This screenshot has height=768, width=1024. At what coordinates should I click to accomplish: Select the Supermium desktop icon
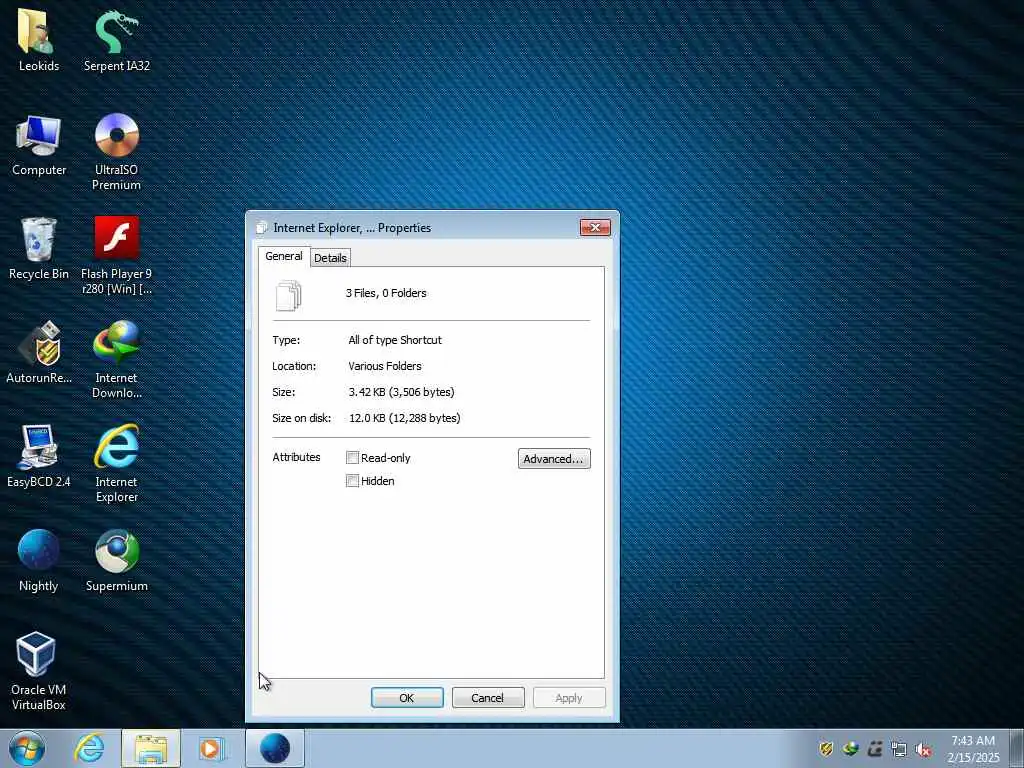click(116, 560)
